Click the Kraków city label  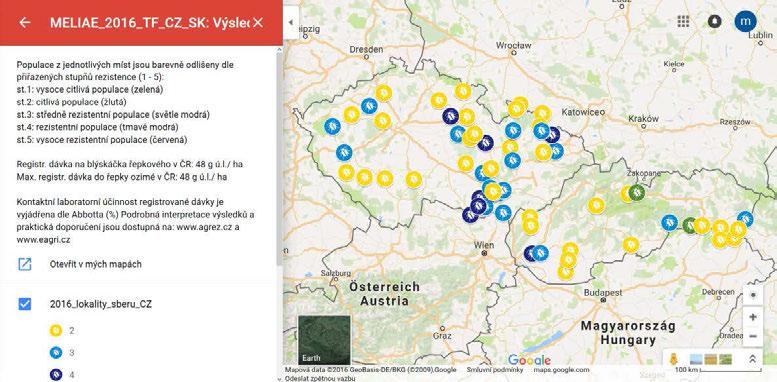pos(643,119)
